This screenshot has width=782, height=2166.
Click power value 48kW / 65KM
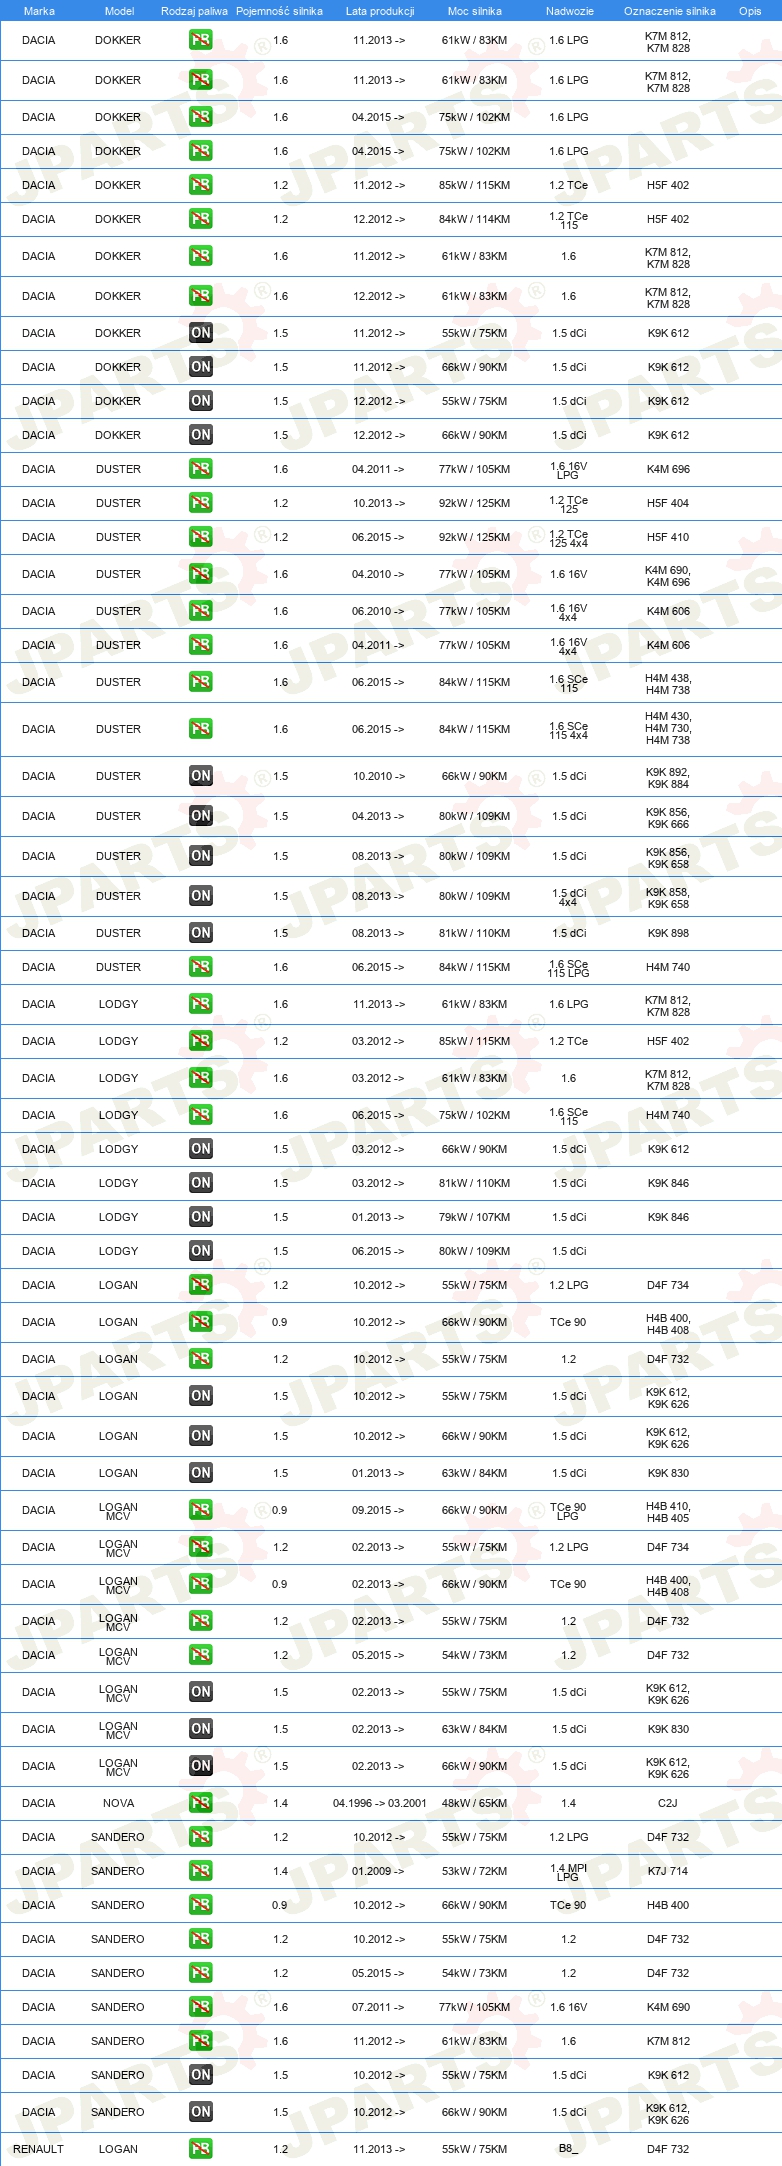(x=475, y=1803)
